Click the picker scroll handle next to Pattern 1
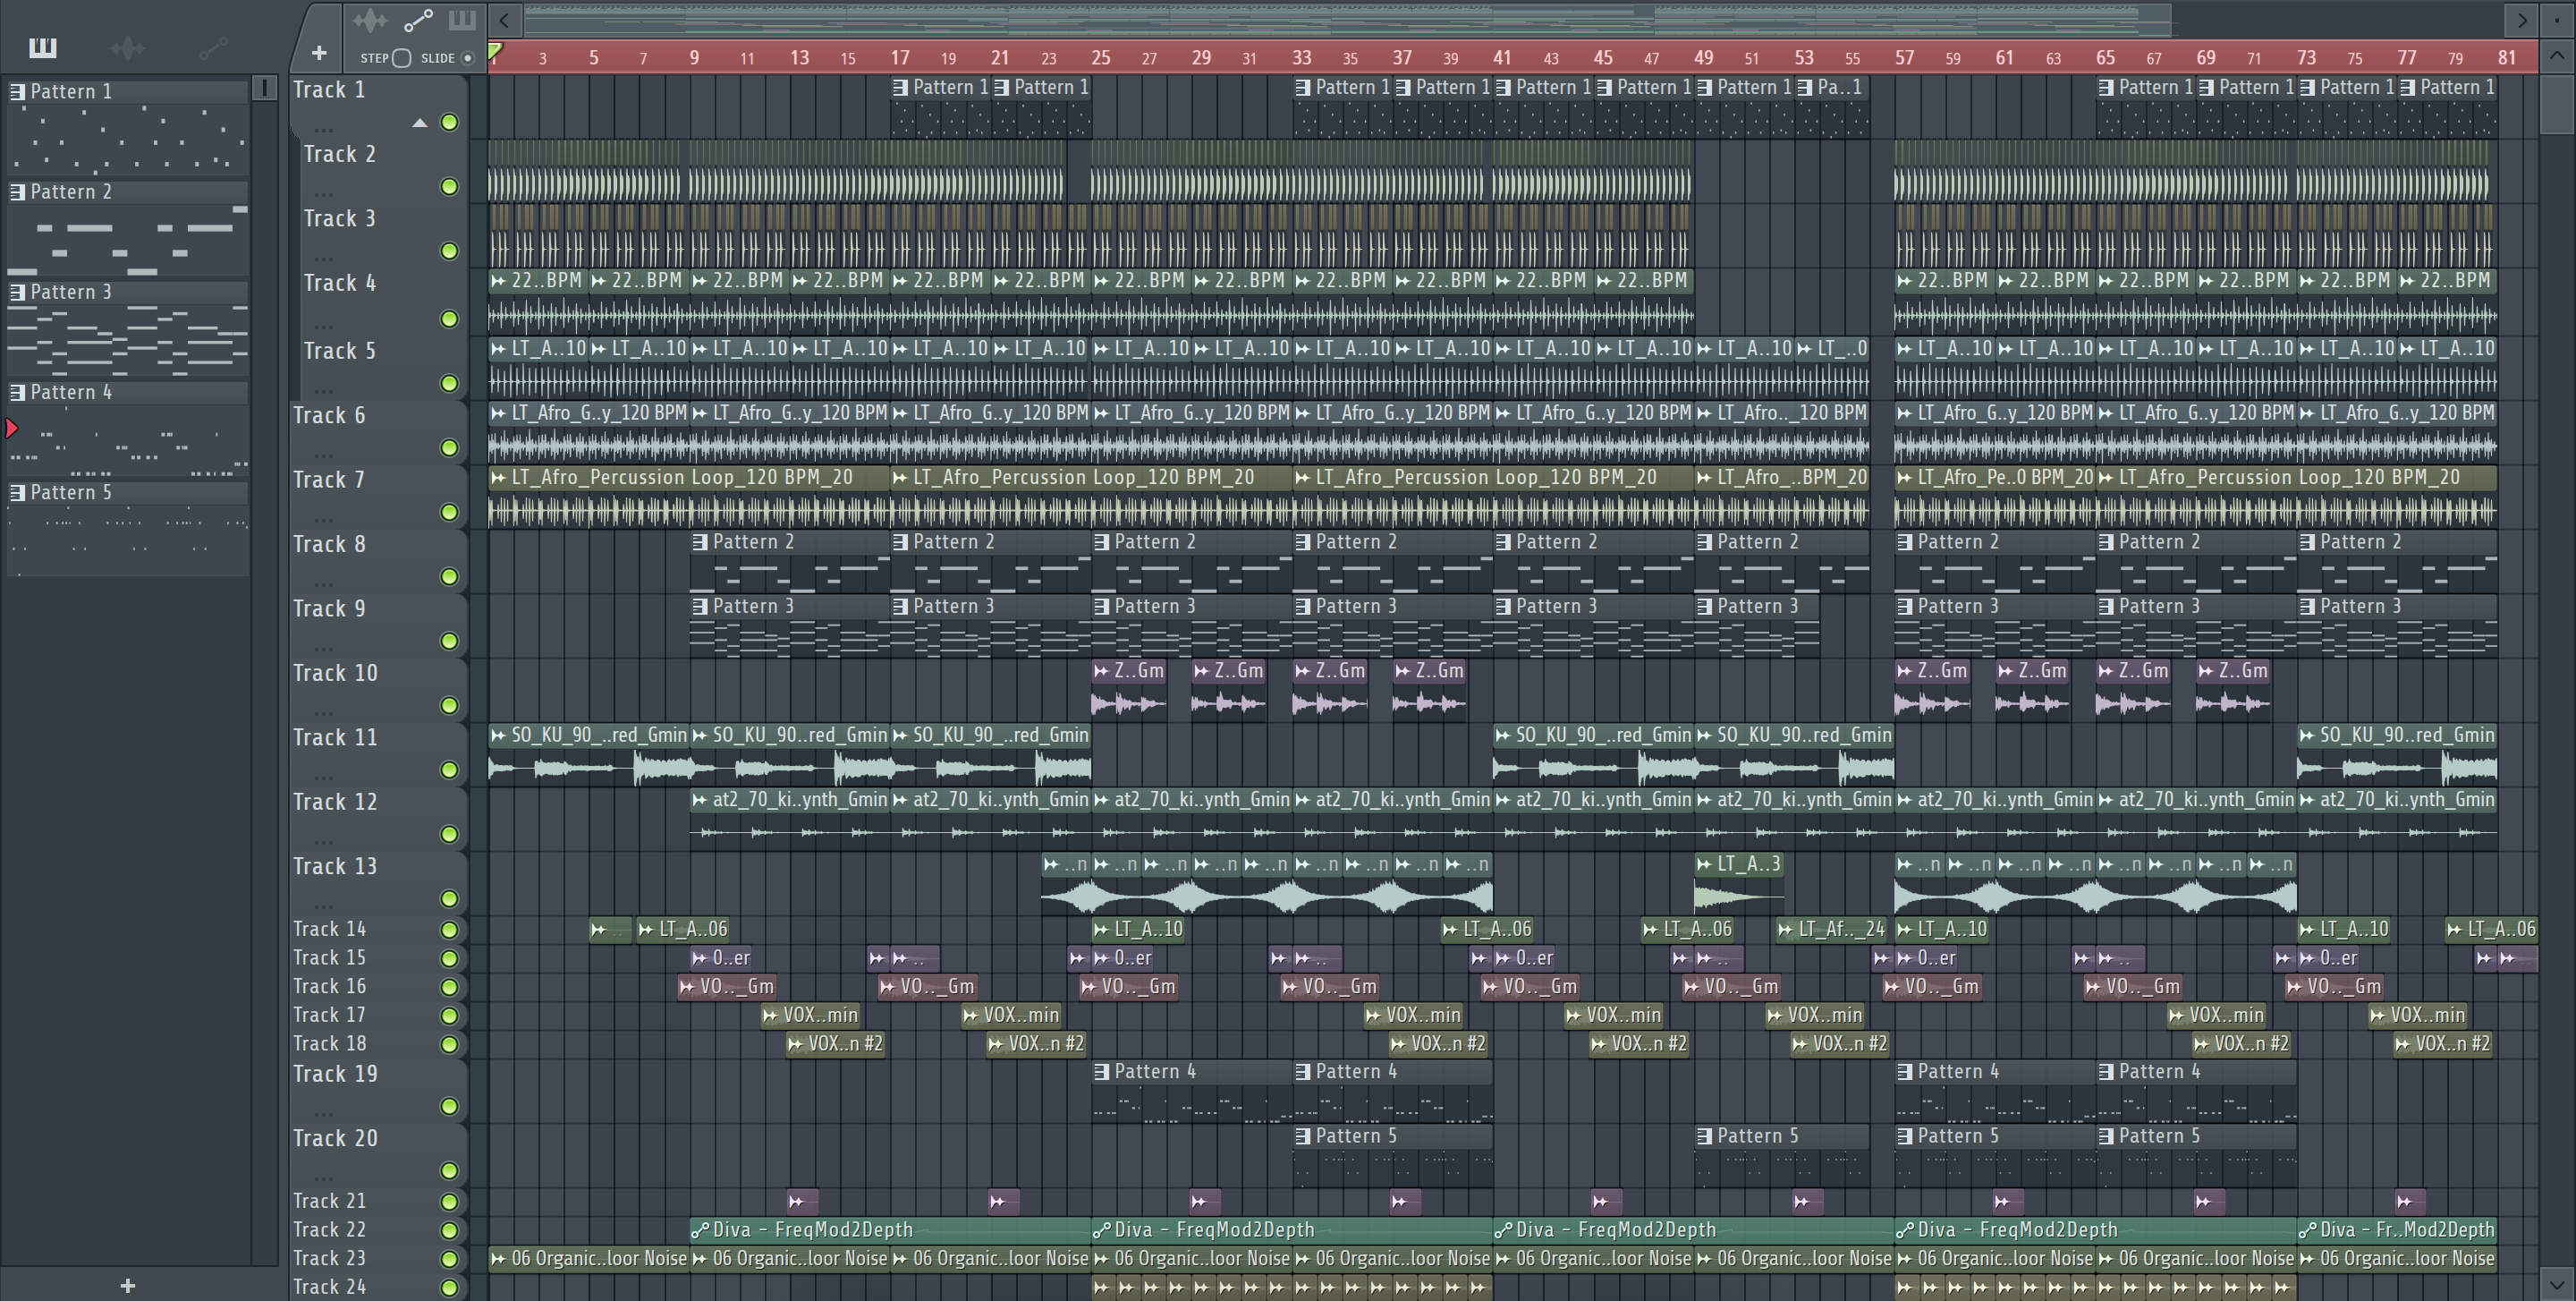2576x1301 pixels. 265,88
